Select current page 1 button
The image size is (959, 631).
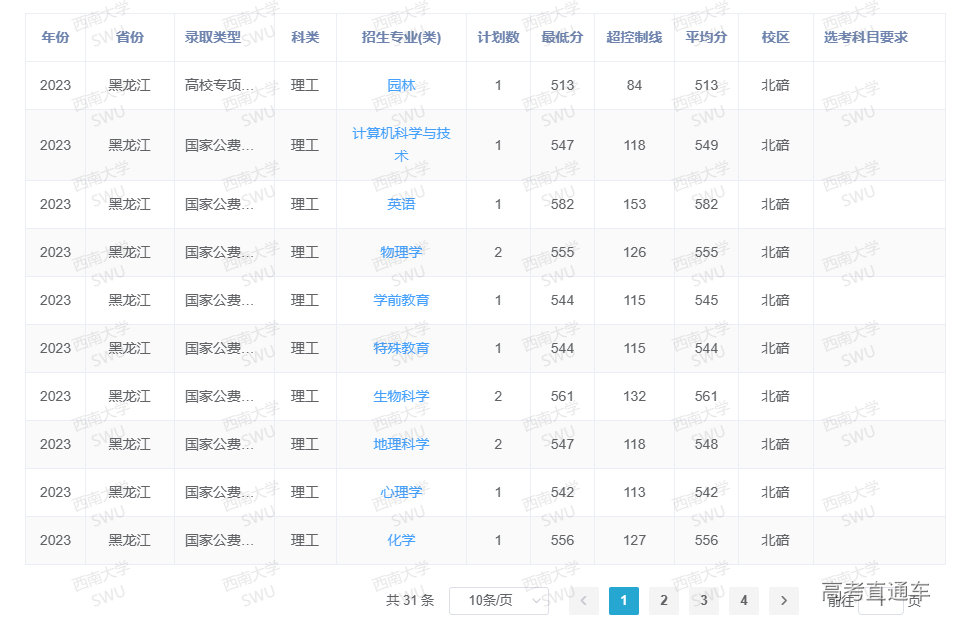[x=624, y=600]
